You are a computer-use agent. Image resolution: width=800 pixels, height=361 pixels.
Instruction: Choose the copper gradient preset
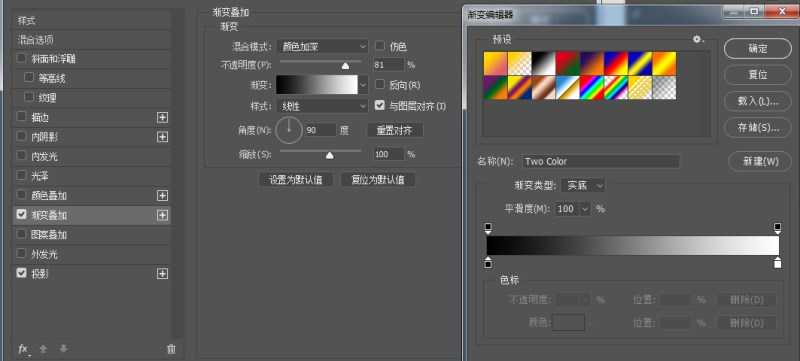tap(544, 88)
